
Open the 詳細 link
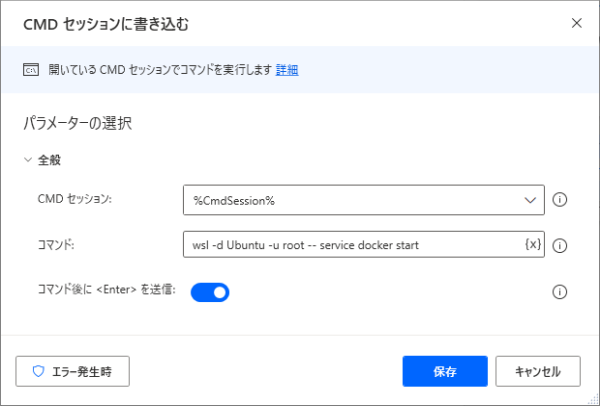pos(287,70)
